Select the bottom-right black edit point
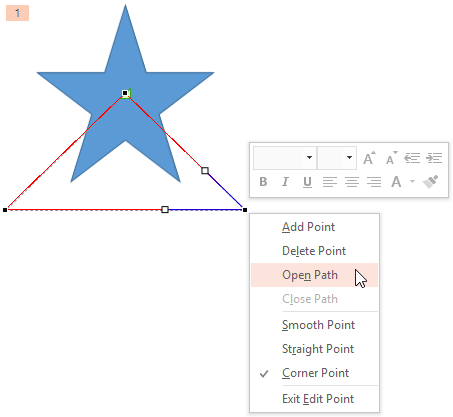Viewport: 453px width, 417px height. click(x=245, y=210)
